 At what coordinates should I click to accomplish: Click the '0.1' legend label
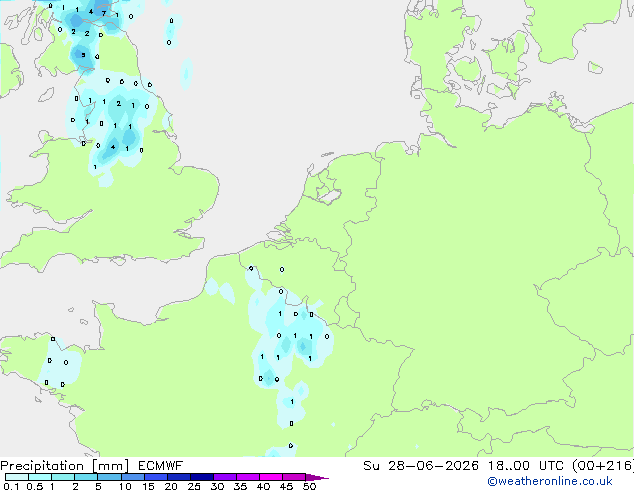point(11,486)
